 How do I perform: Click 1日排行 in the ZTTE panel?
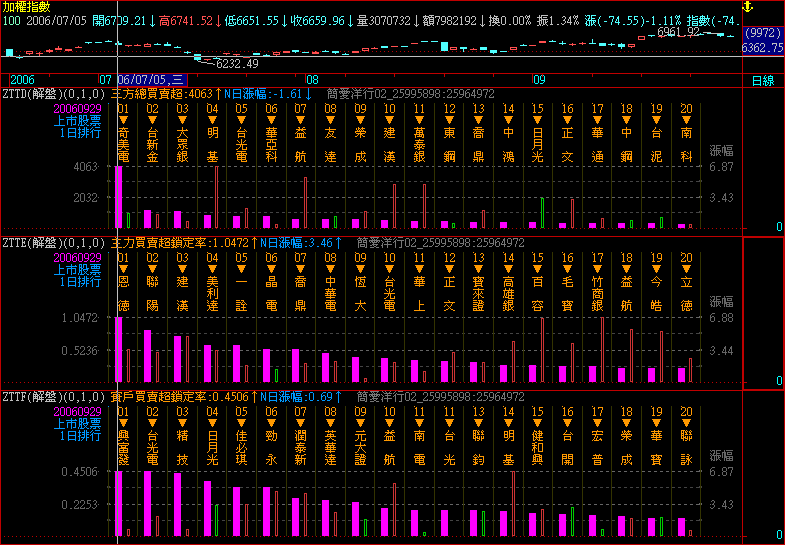pyautogui.click(x=78, y=282)
